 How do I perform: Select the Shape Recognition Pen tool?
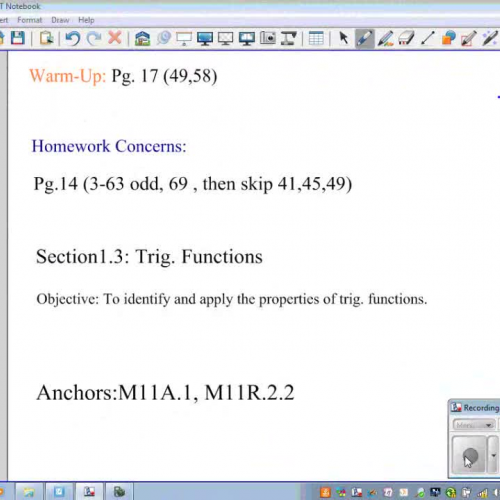pos(469,38)
